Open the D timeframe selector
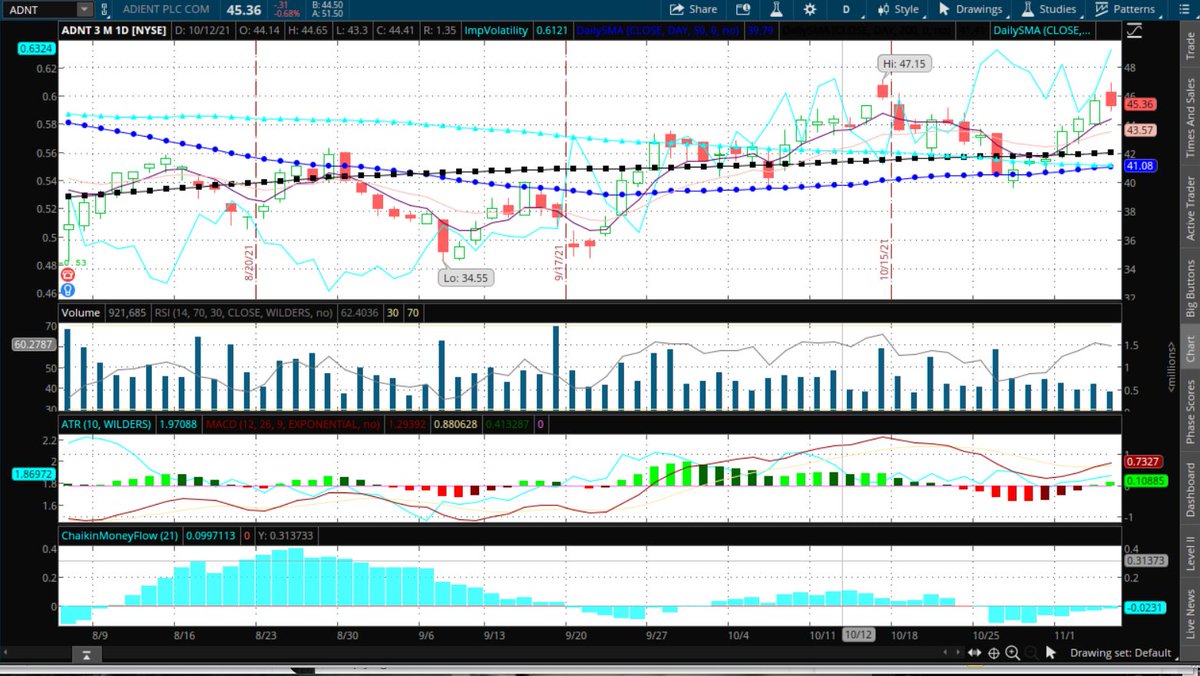The width and height of the screenshot is (1200, 676). (848, 9)
